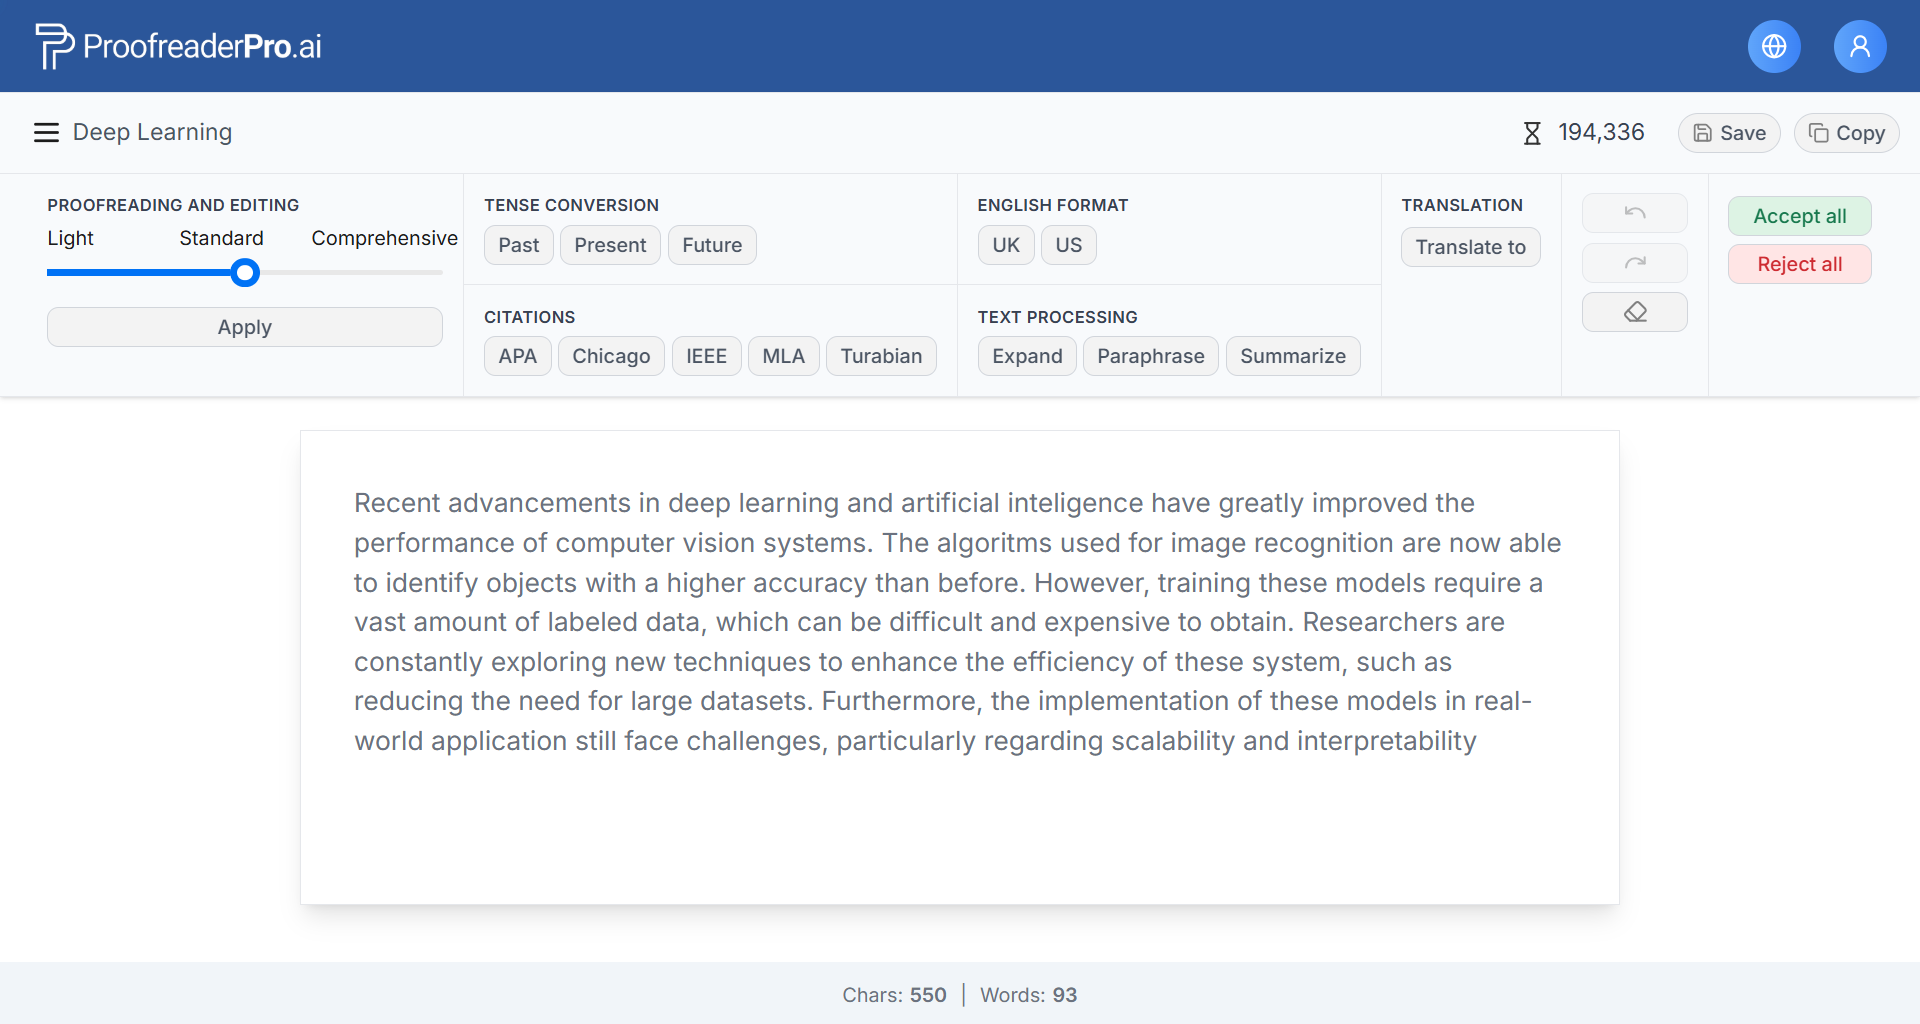Screen dimensions: 1920x1024
Task: Select UK English format
Action: pos(1005,245)
